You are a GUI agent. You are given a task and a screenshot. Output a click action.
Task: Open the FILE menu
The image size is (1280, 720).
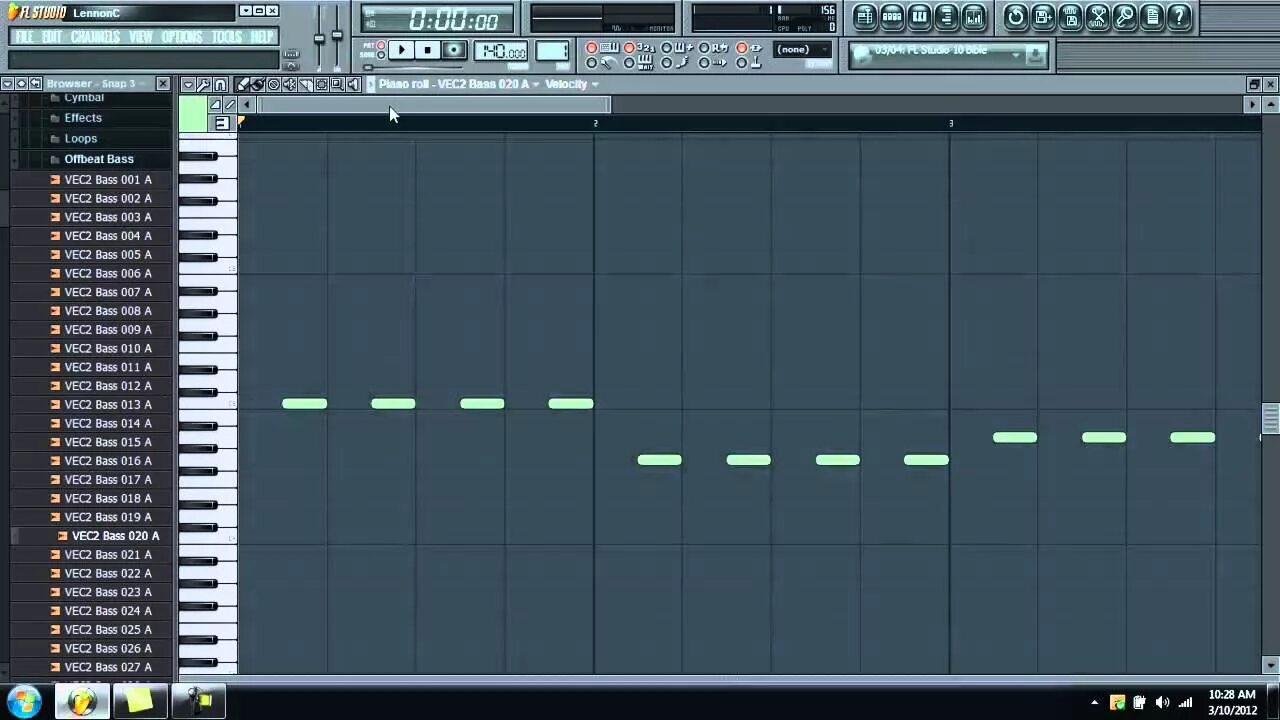(x=24, y=37)
